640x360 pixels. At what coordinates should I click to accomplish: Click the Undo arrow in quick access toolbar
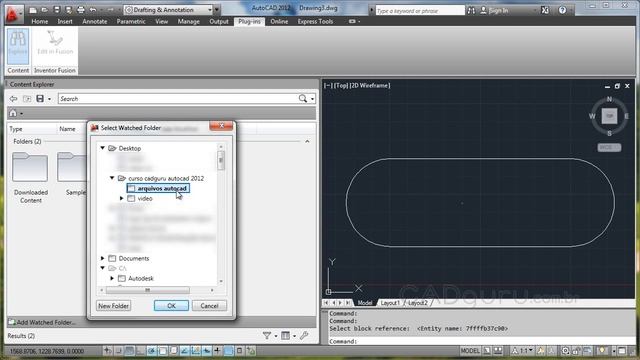coord(93,10)
